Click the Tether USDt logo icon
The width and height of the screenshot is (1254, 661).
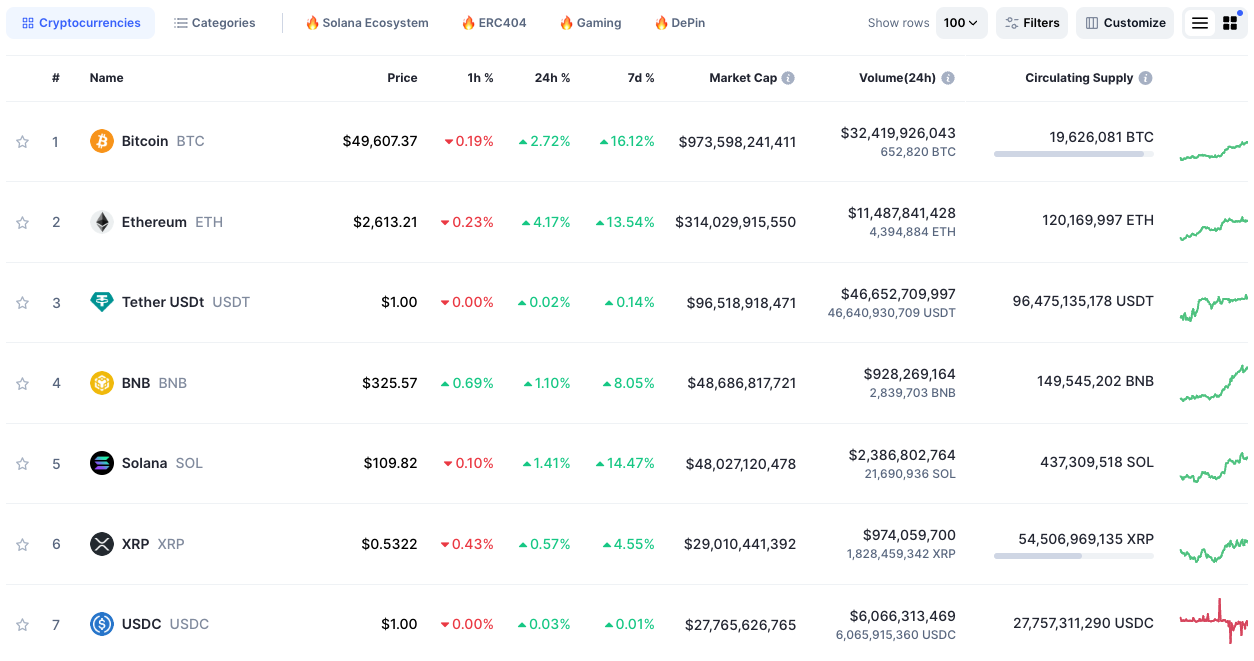click(101, 302)
